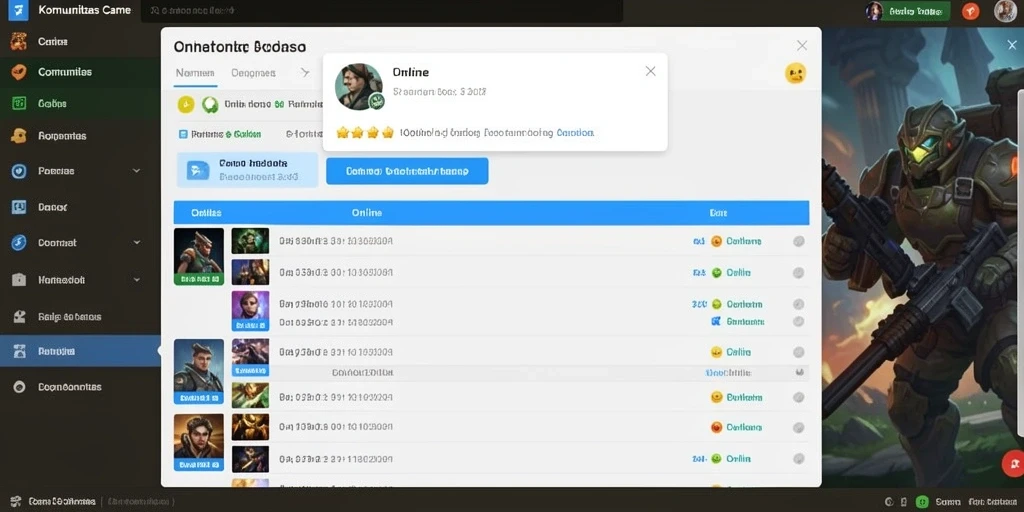1024x512 pixels.
Task: Open the large avatar with the green label
Action: 199,257
